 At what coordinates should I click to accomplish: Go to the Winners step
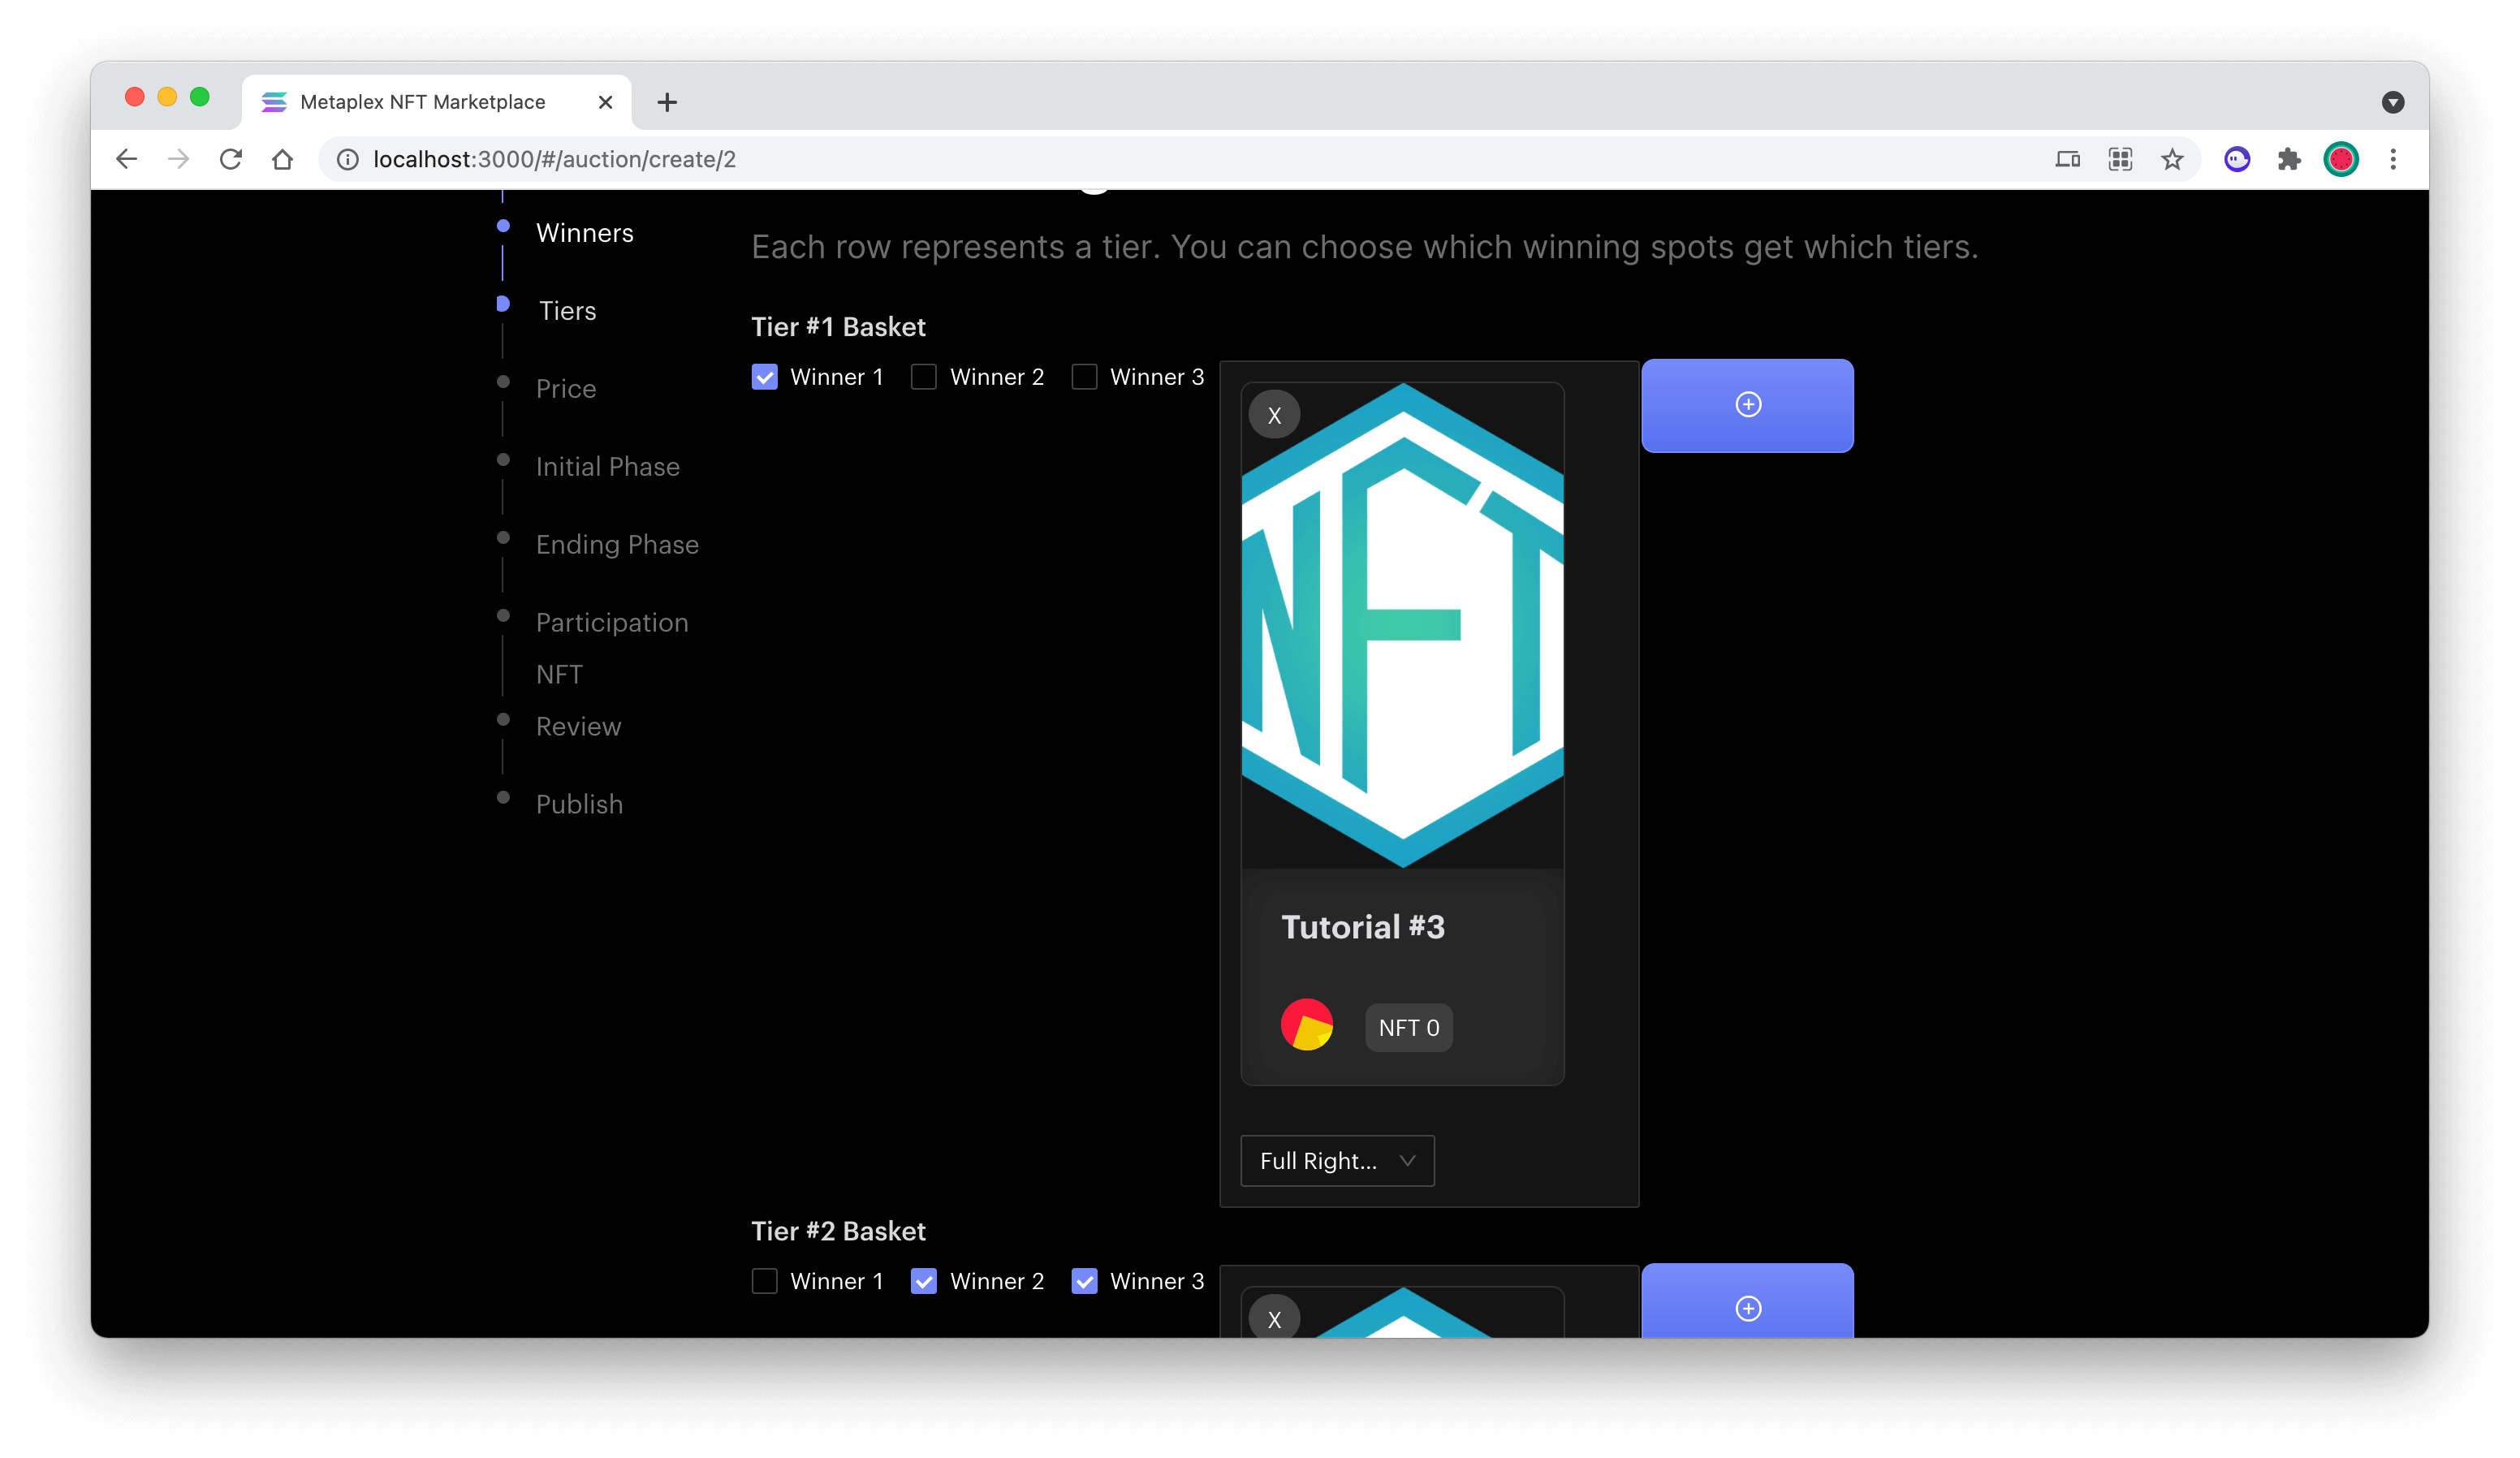point(584,233)
